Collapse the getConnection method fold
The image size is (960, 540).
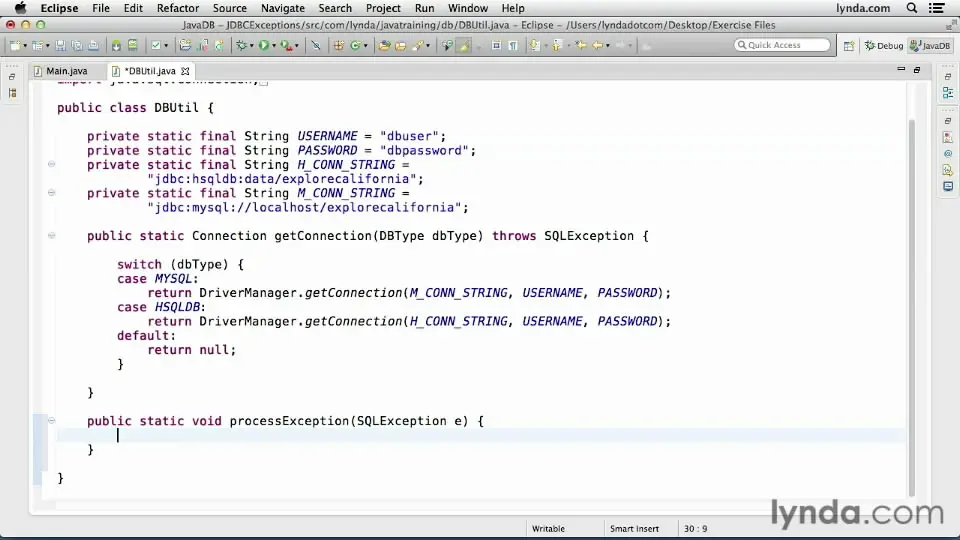coord(51,235)
